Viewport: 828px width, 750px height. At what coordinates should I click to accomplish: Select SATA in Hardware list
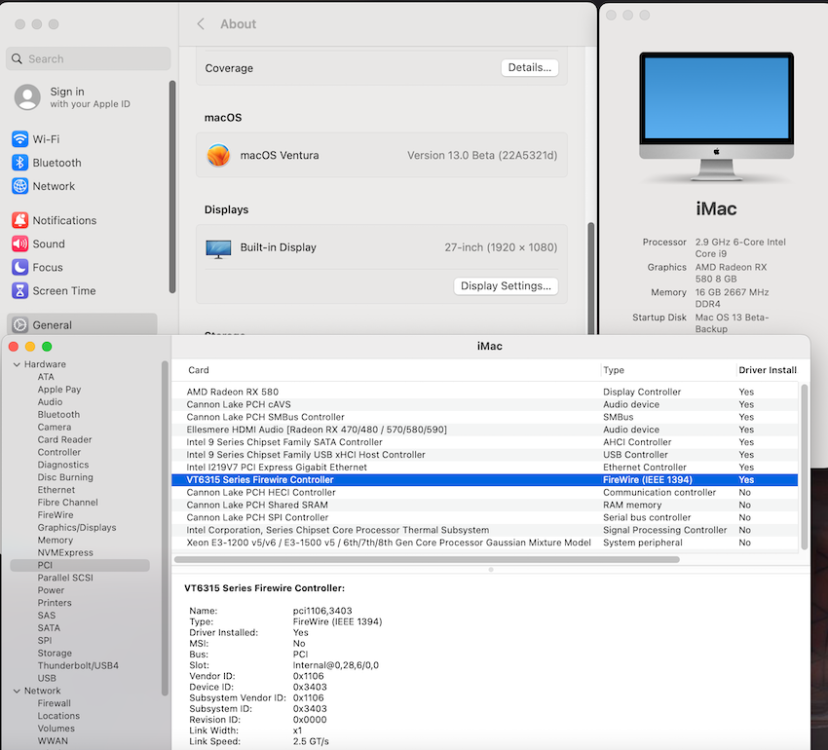[x=49, y=628]
